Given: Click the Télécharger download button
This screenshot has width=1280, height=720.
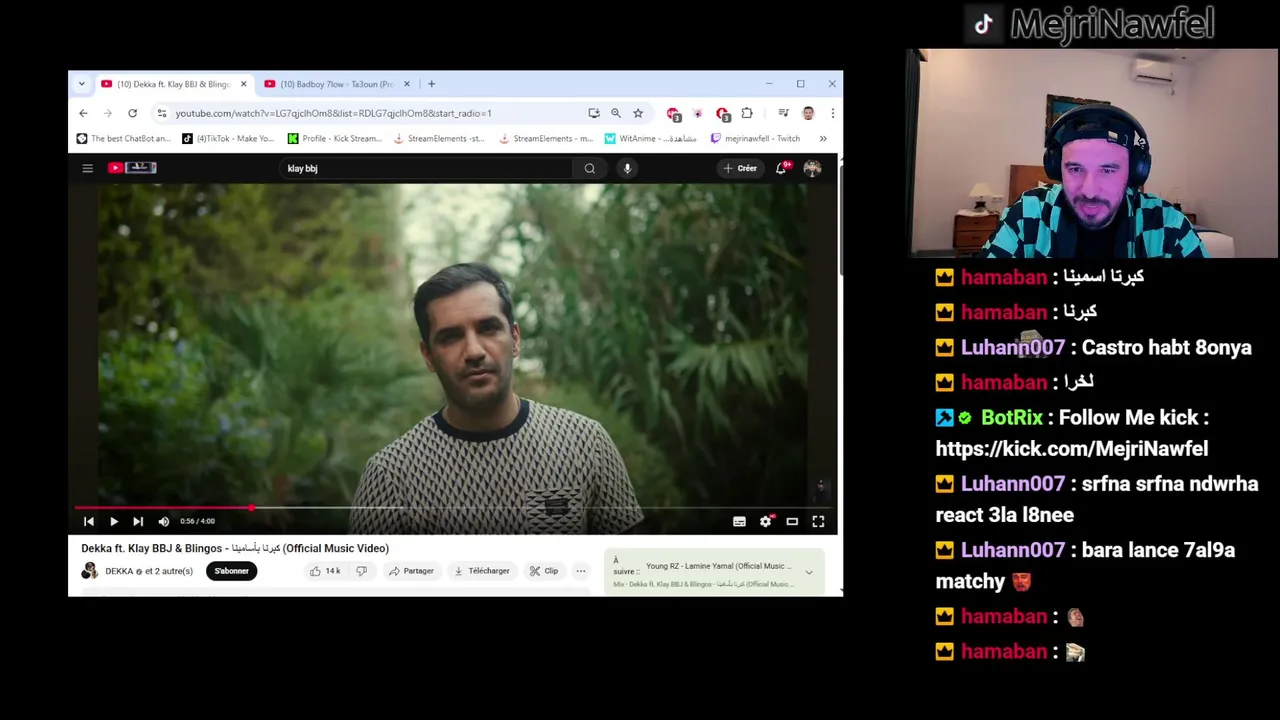Looking at the screenshot, I should pyautogui.click(x=482, y=571).
